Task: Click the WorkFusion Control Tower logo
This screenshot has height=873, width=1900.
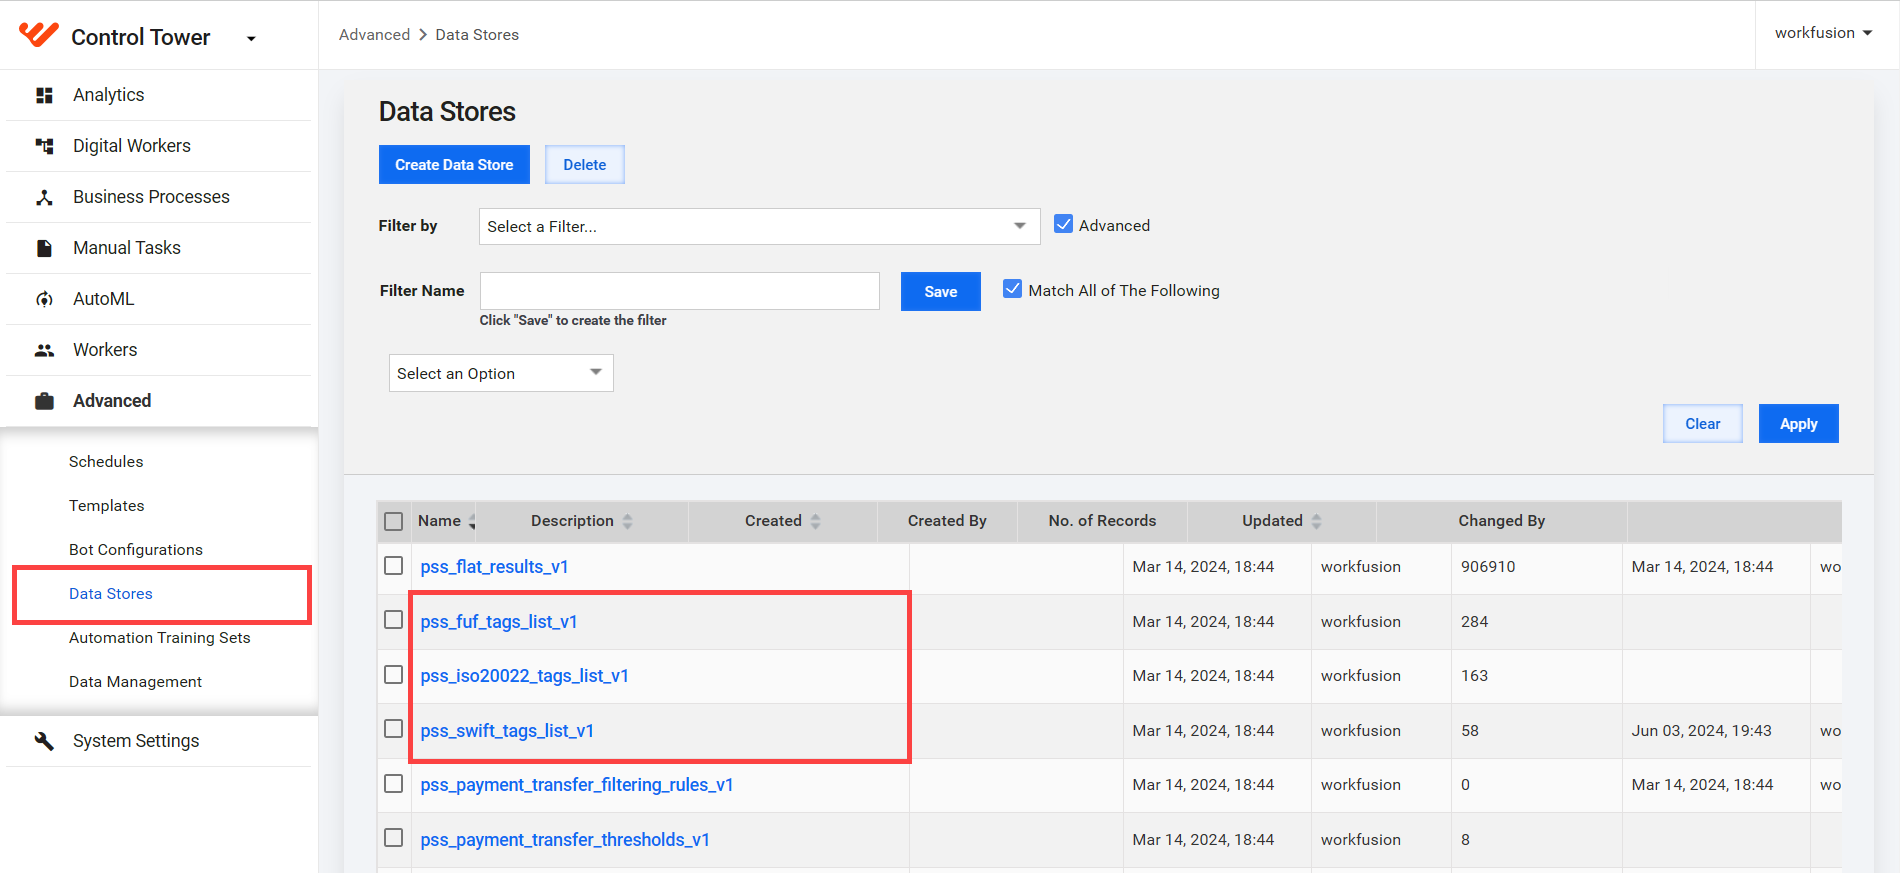Action: pyautogui.click(x=39, y=35)
